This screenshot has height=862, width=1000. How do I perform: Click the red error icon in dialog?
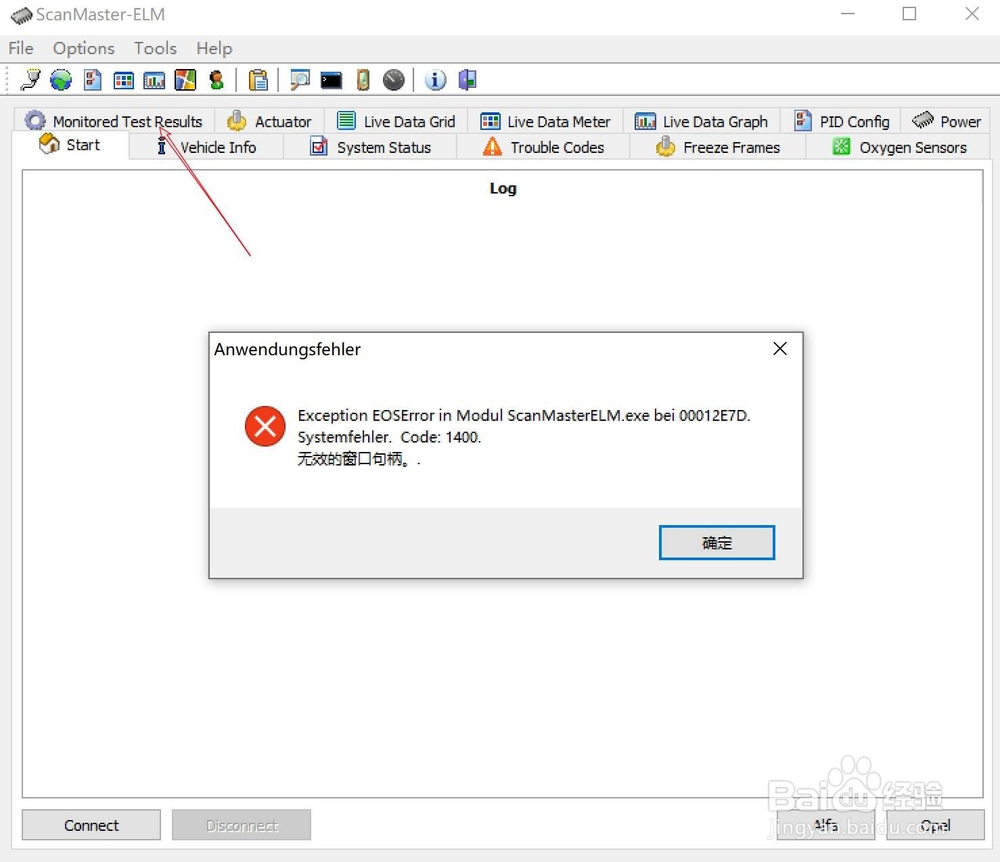point(265,426)
